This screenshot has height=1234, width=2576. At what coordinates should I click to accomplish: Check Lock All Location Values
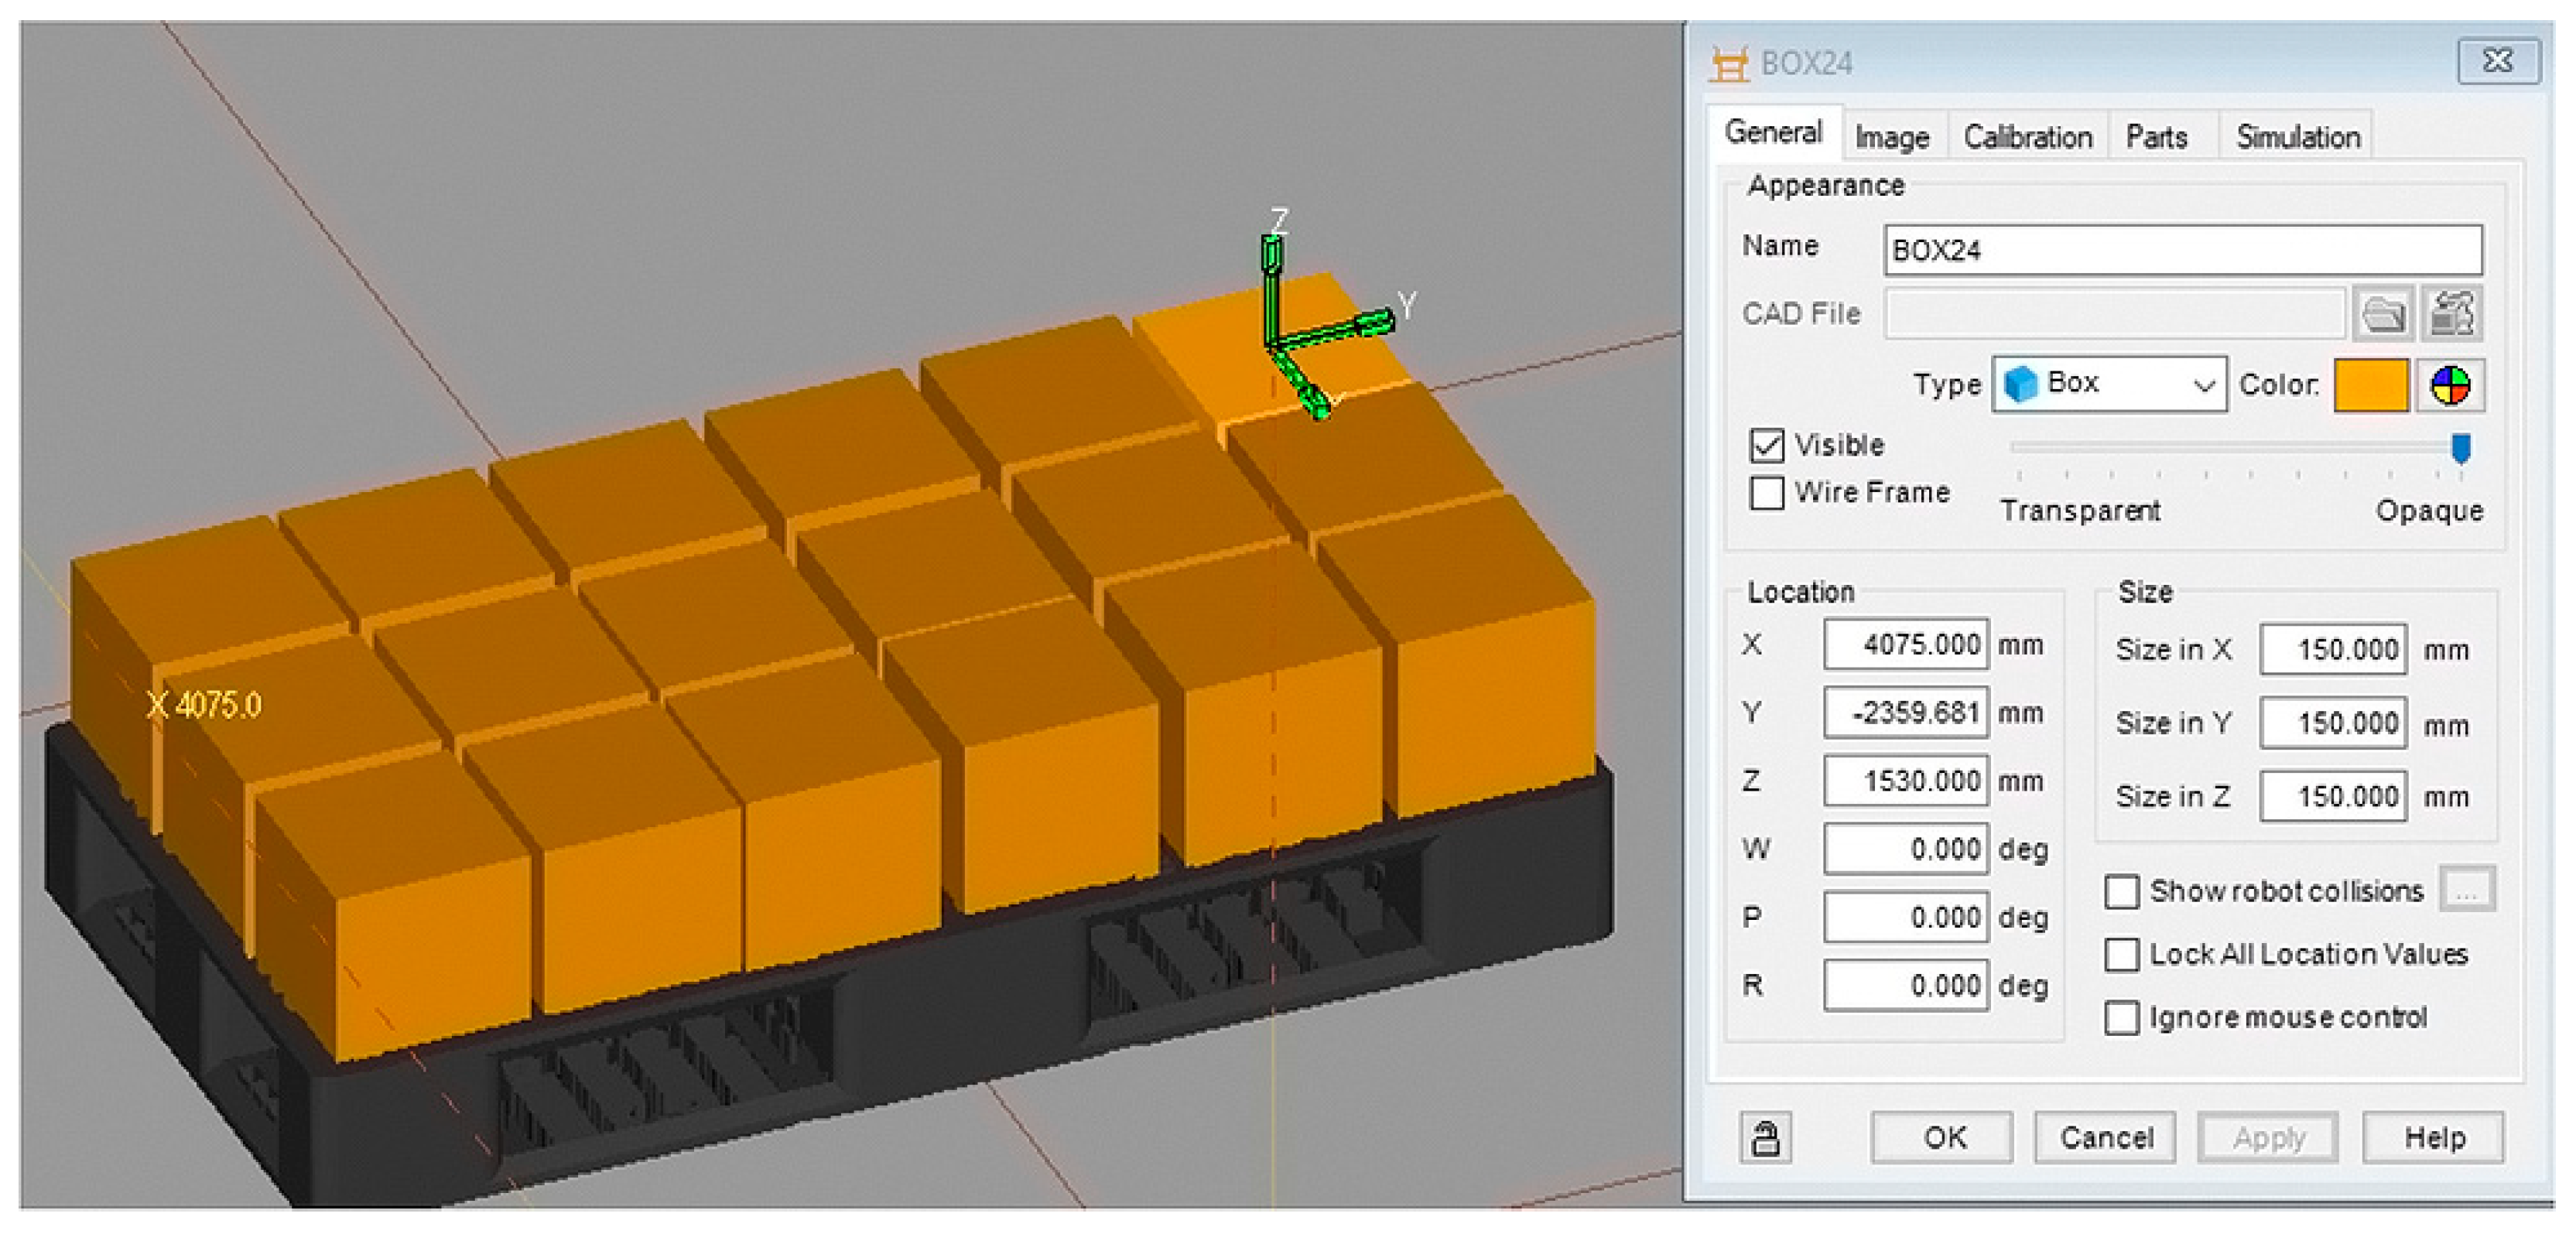2122,954
